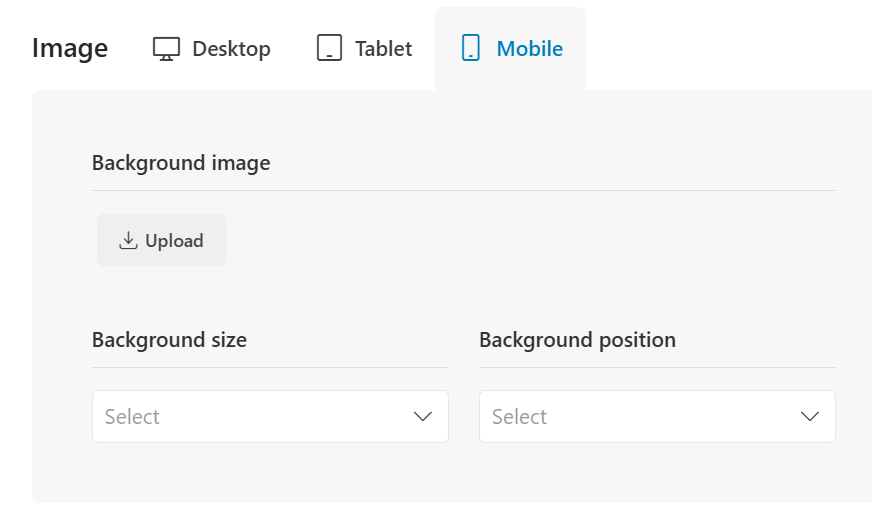The width and height of the screenshot is (872, 524).
Task: Click the Background size label
Action: click(169, 340)
